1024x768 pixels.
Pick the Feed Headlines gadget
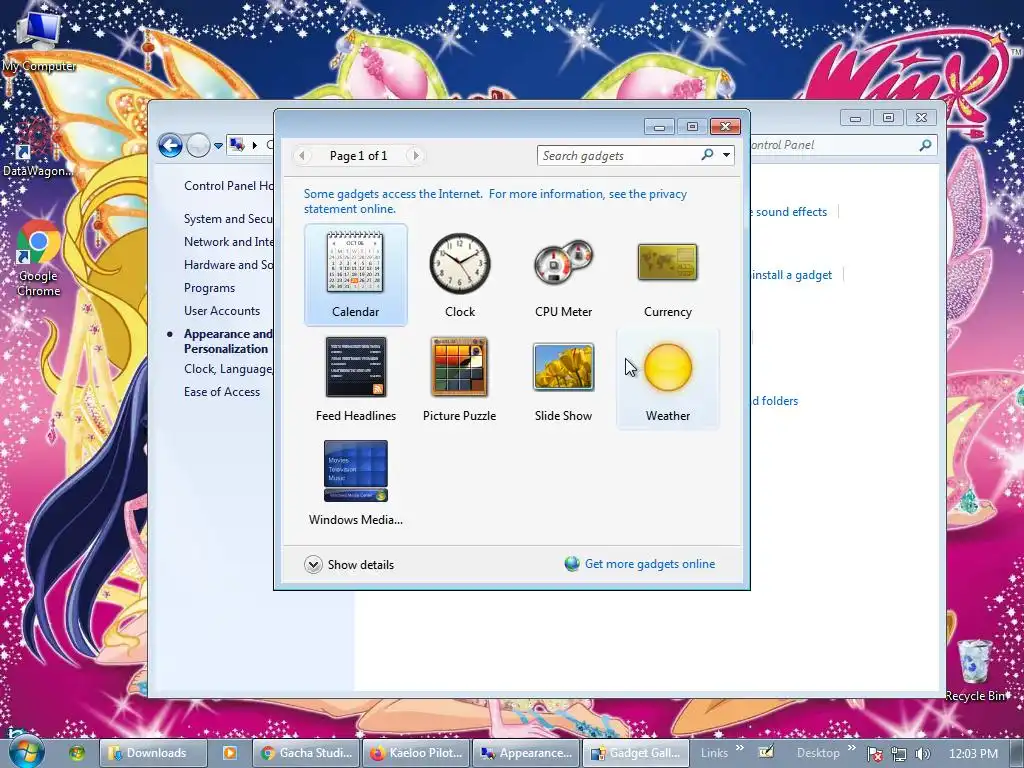click(x=355, y=379)
